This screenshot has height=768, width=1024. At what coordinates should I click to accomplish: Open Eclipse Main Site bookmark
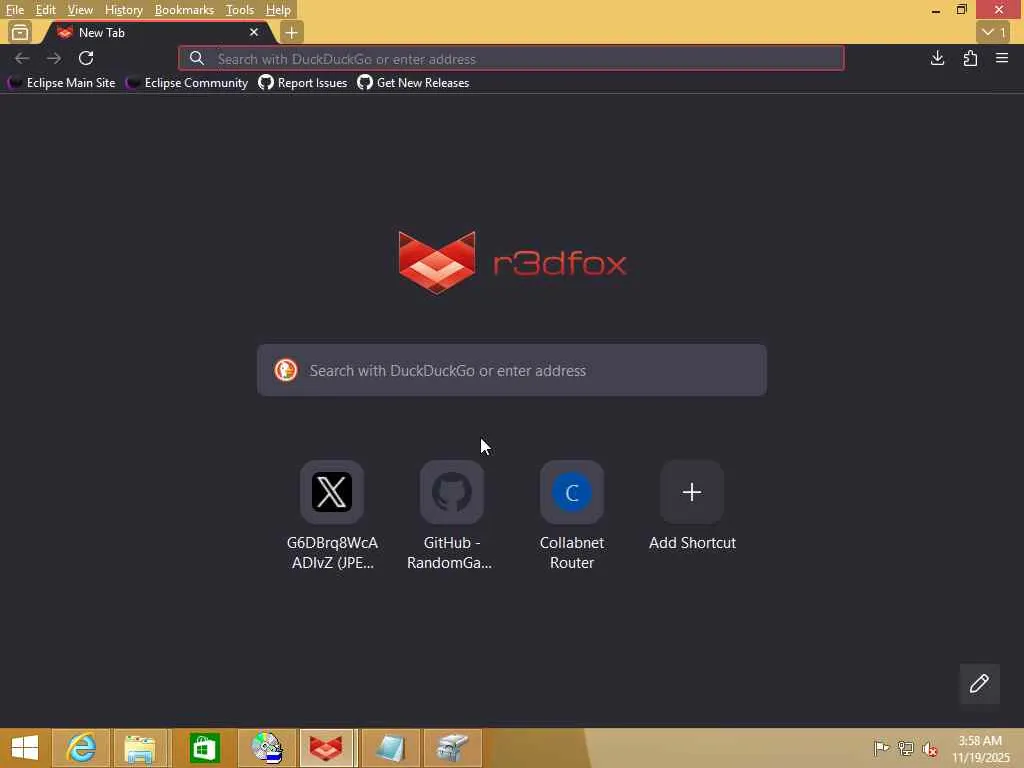click(x=61, y=83)
